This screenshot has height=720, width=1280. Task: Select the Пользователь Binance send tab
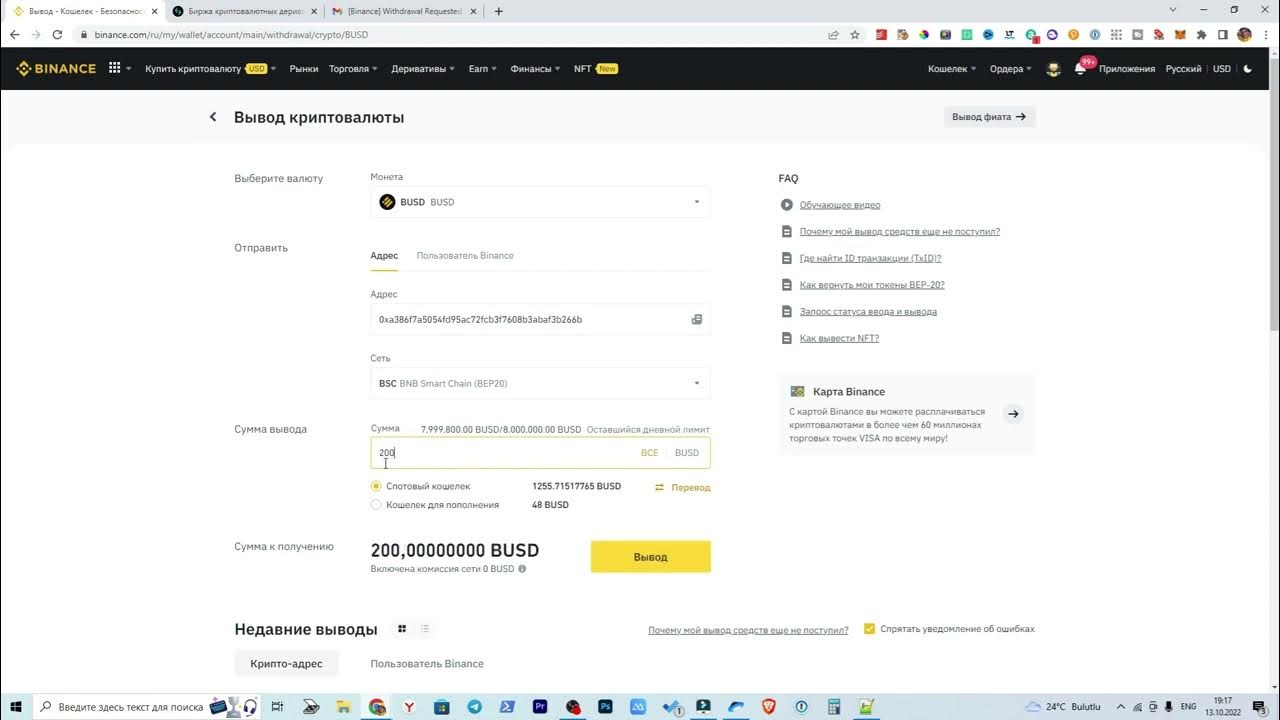coord(465,256)
